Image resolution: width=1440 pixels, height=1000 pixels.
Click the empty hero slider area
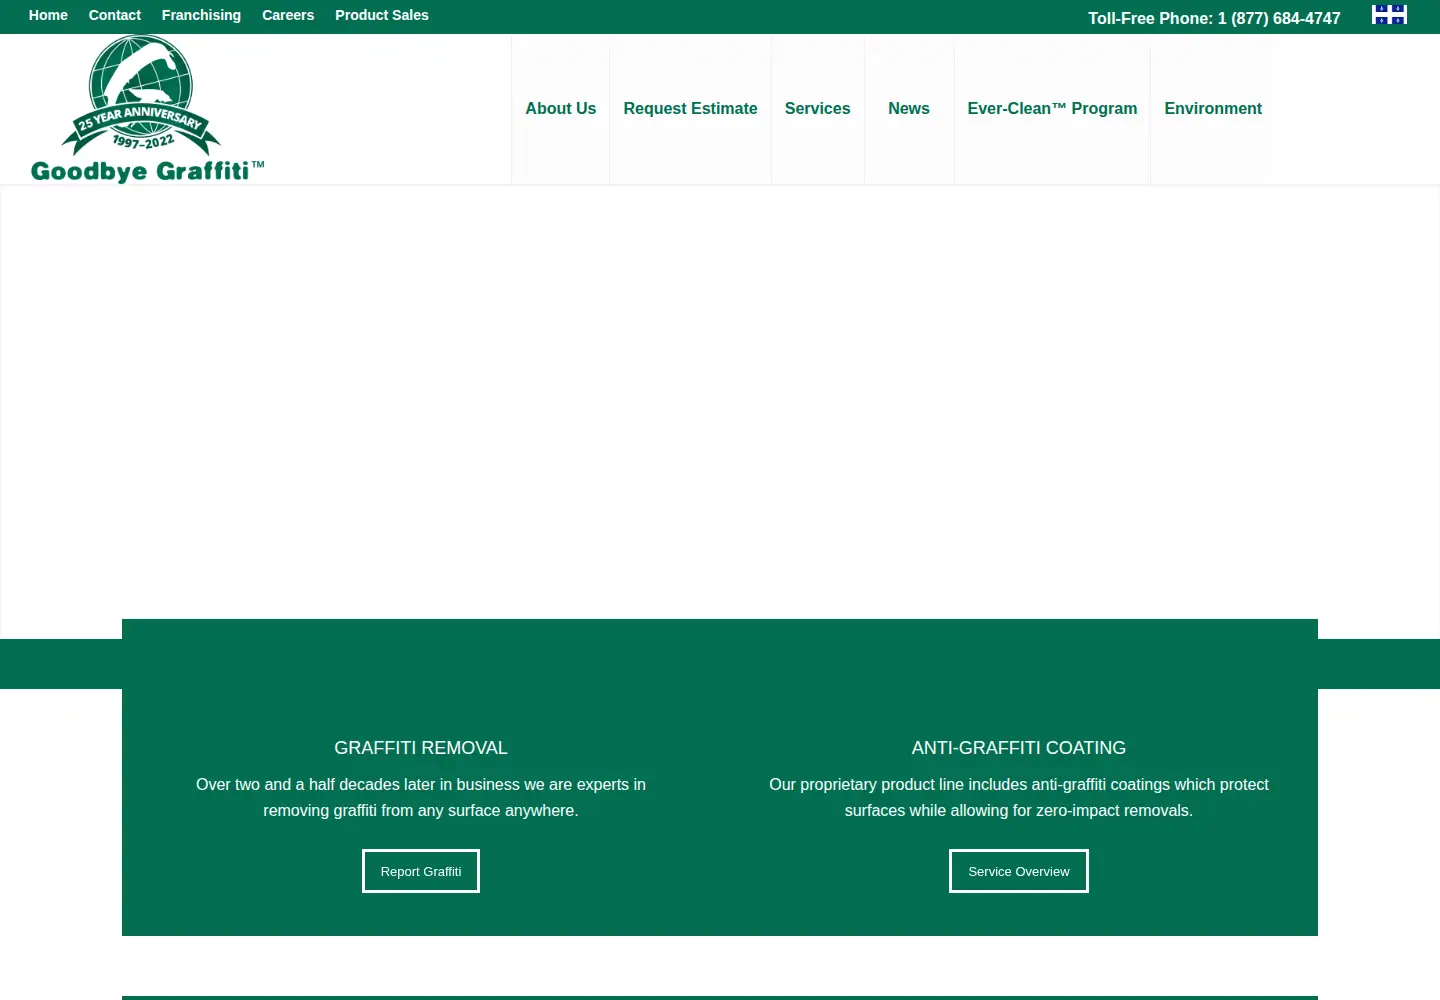pos(720,402)
